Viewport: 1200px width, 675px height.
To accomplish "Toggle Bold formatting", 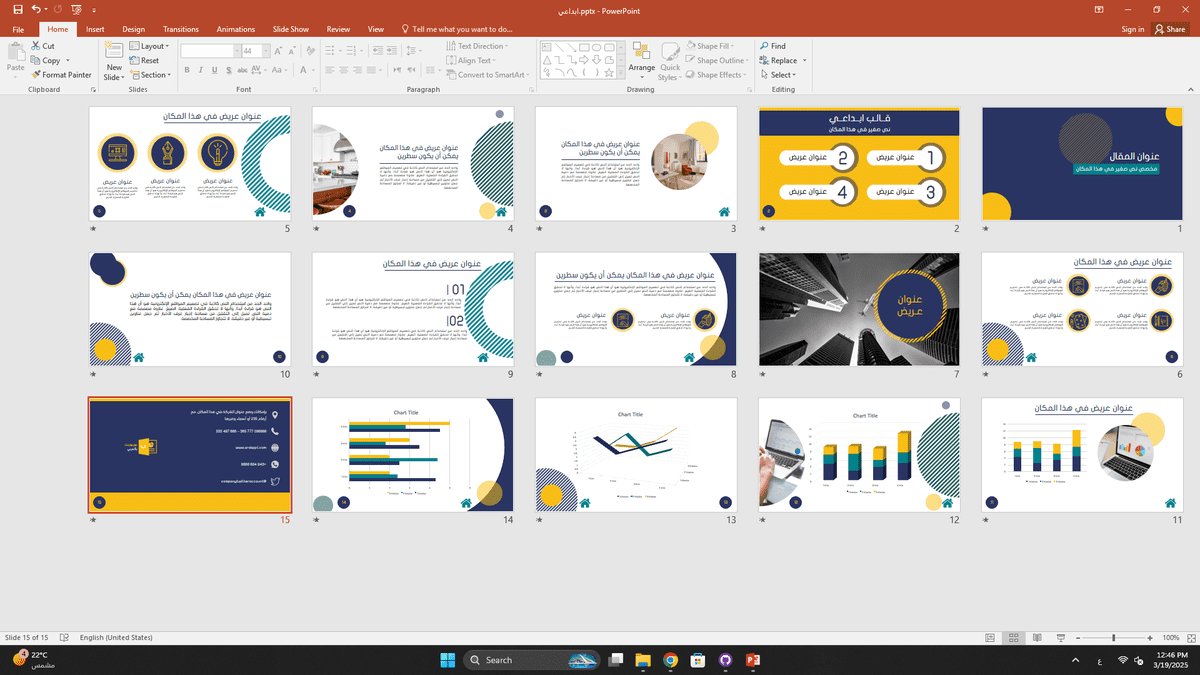I will [x=186, y=70].
